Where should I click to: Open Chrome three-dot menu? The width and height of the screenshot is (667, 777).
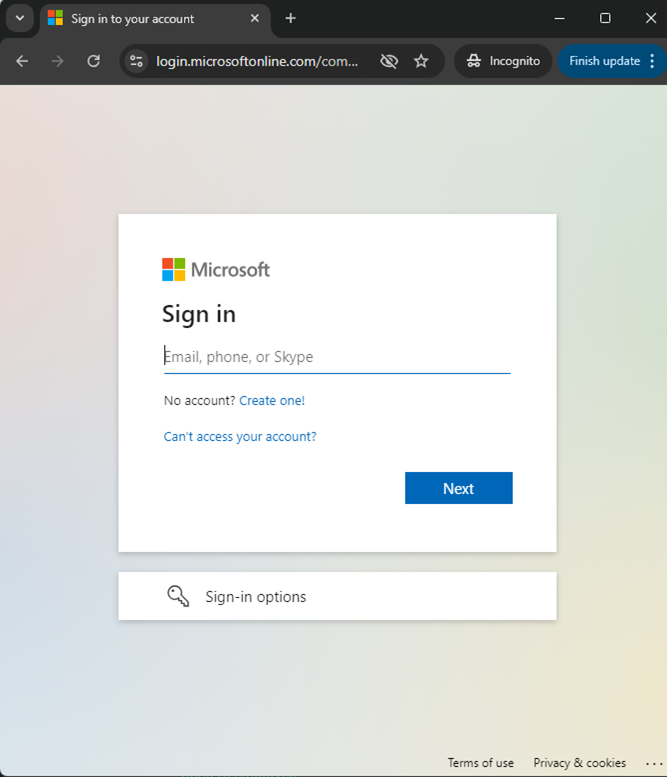pos(653,61)
